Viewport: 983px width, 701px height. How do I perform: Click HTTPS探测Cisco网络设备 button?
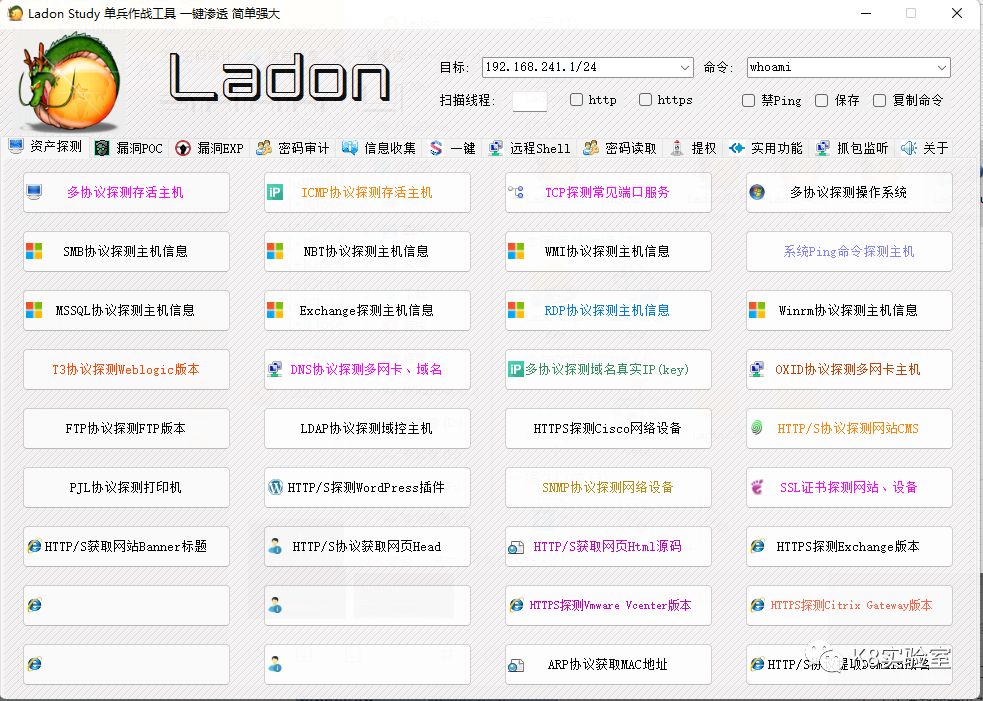pos(608,428)
